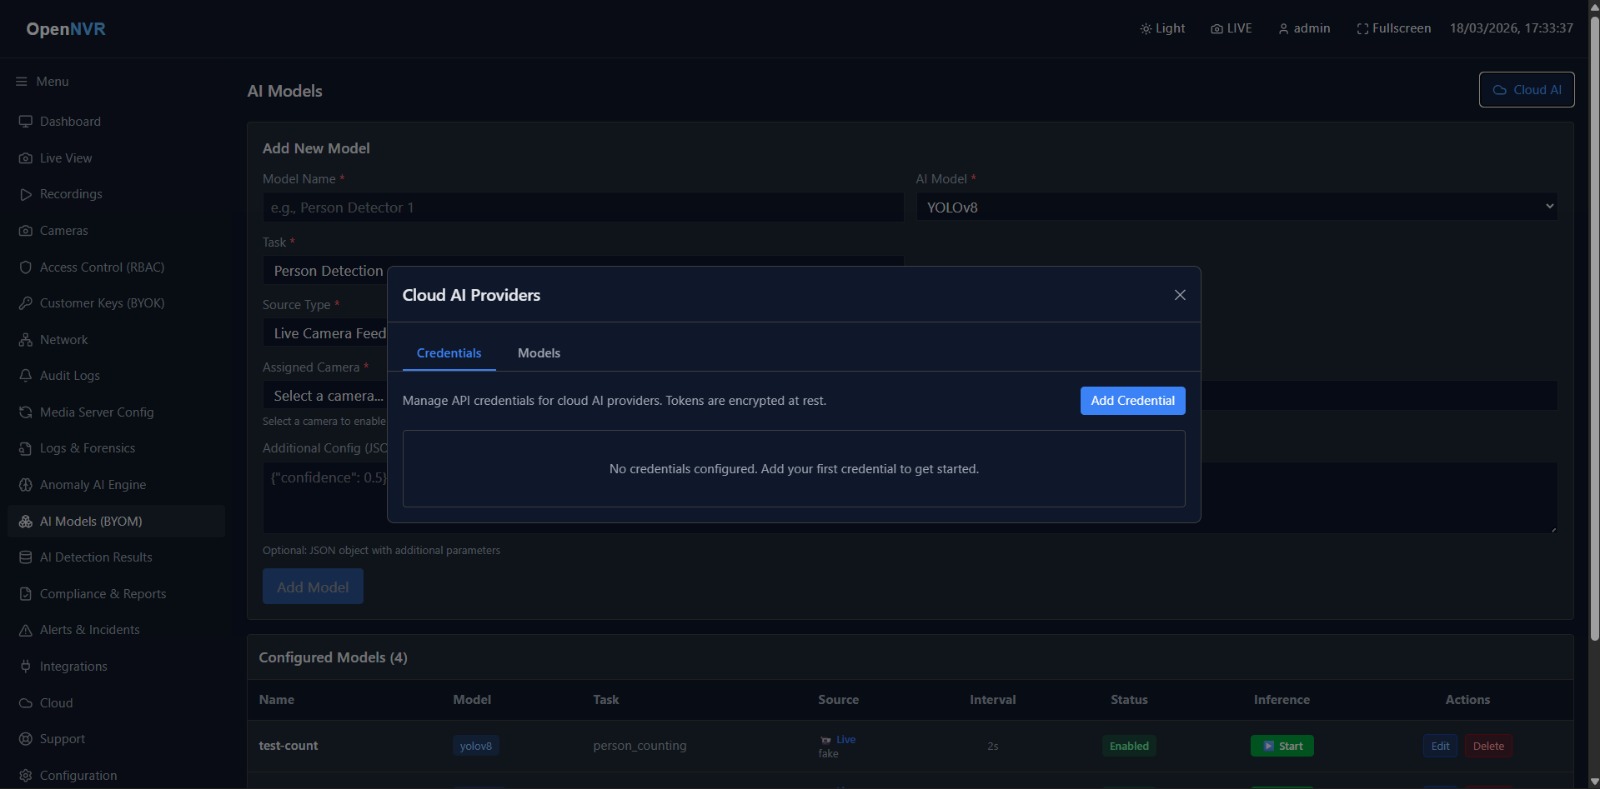Screen dimensions: 1600x789
Task: Click the Cloud icon in sidebar
Action: tap(26, 703)
